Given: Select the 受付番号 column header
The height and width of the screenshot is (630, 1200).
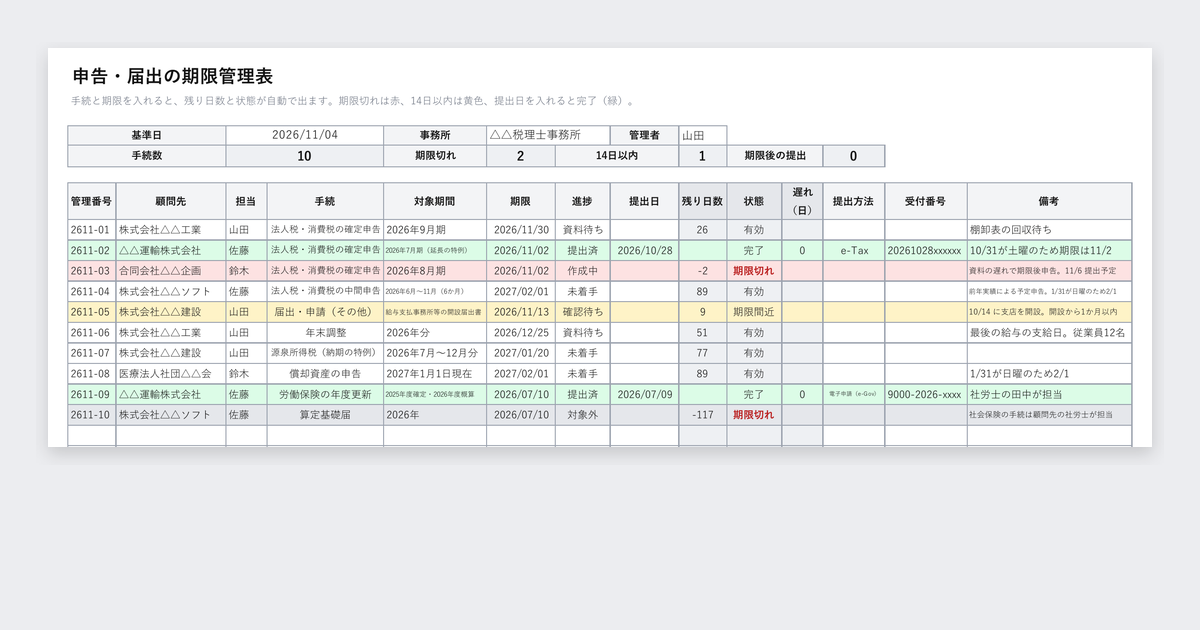Looking at the screenshot, I should [x=925, y=201].
